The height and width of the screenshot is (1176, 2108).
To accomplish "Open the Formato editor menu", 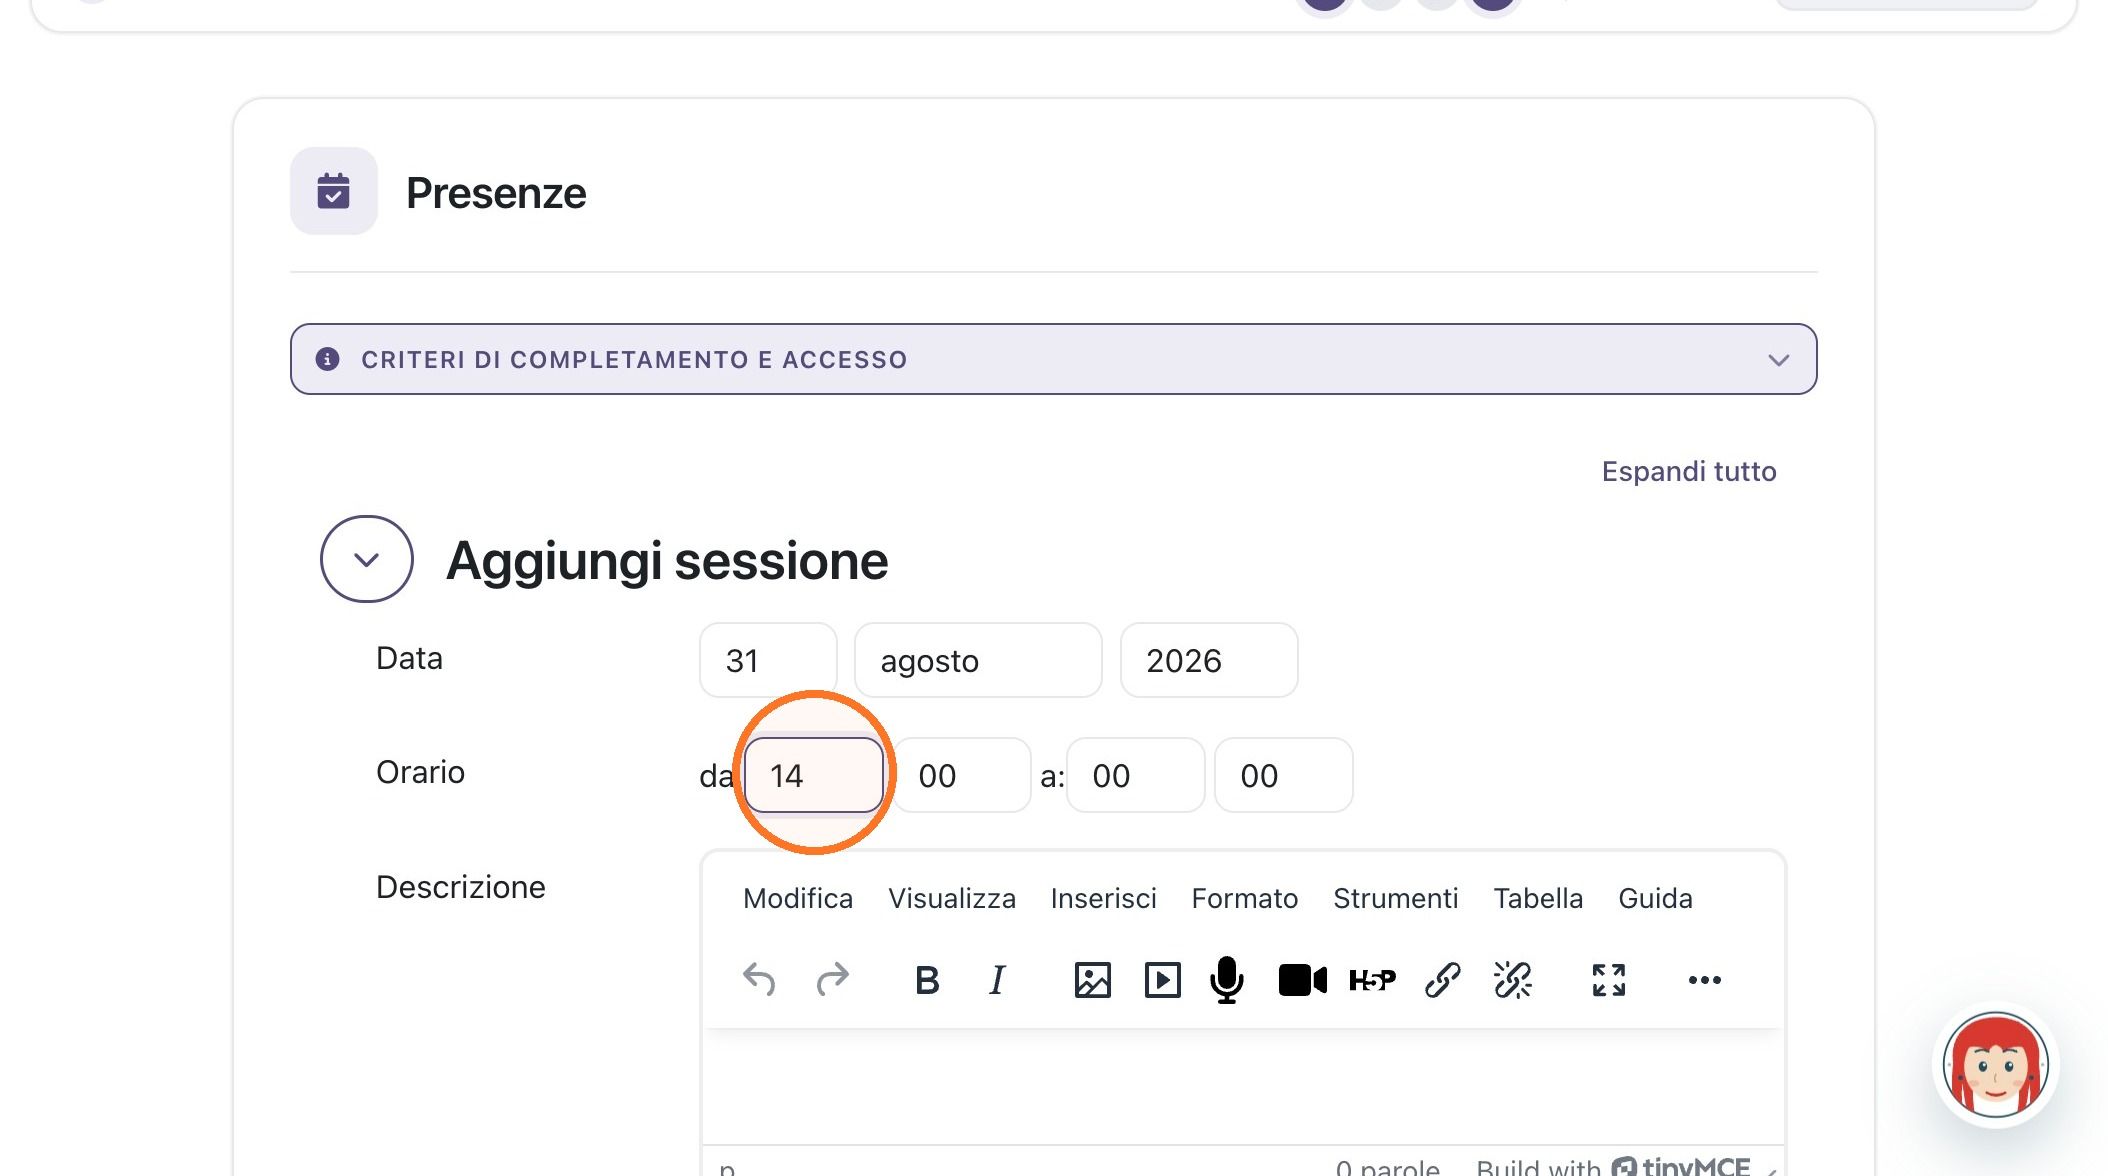I will click(1244, 898).
